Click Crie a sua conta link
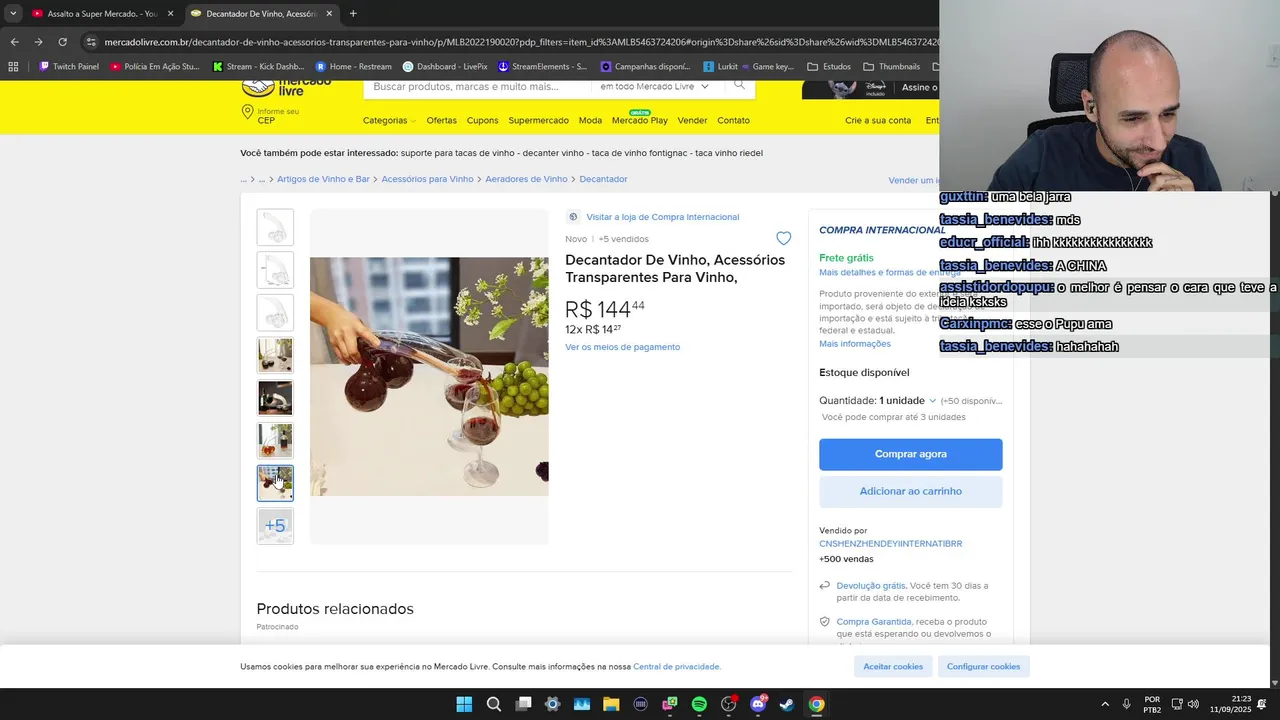This screenshot has height=720, width=1280. (x=878, y=120)
